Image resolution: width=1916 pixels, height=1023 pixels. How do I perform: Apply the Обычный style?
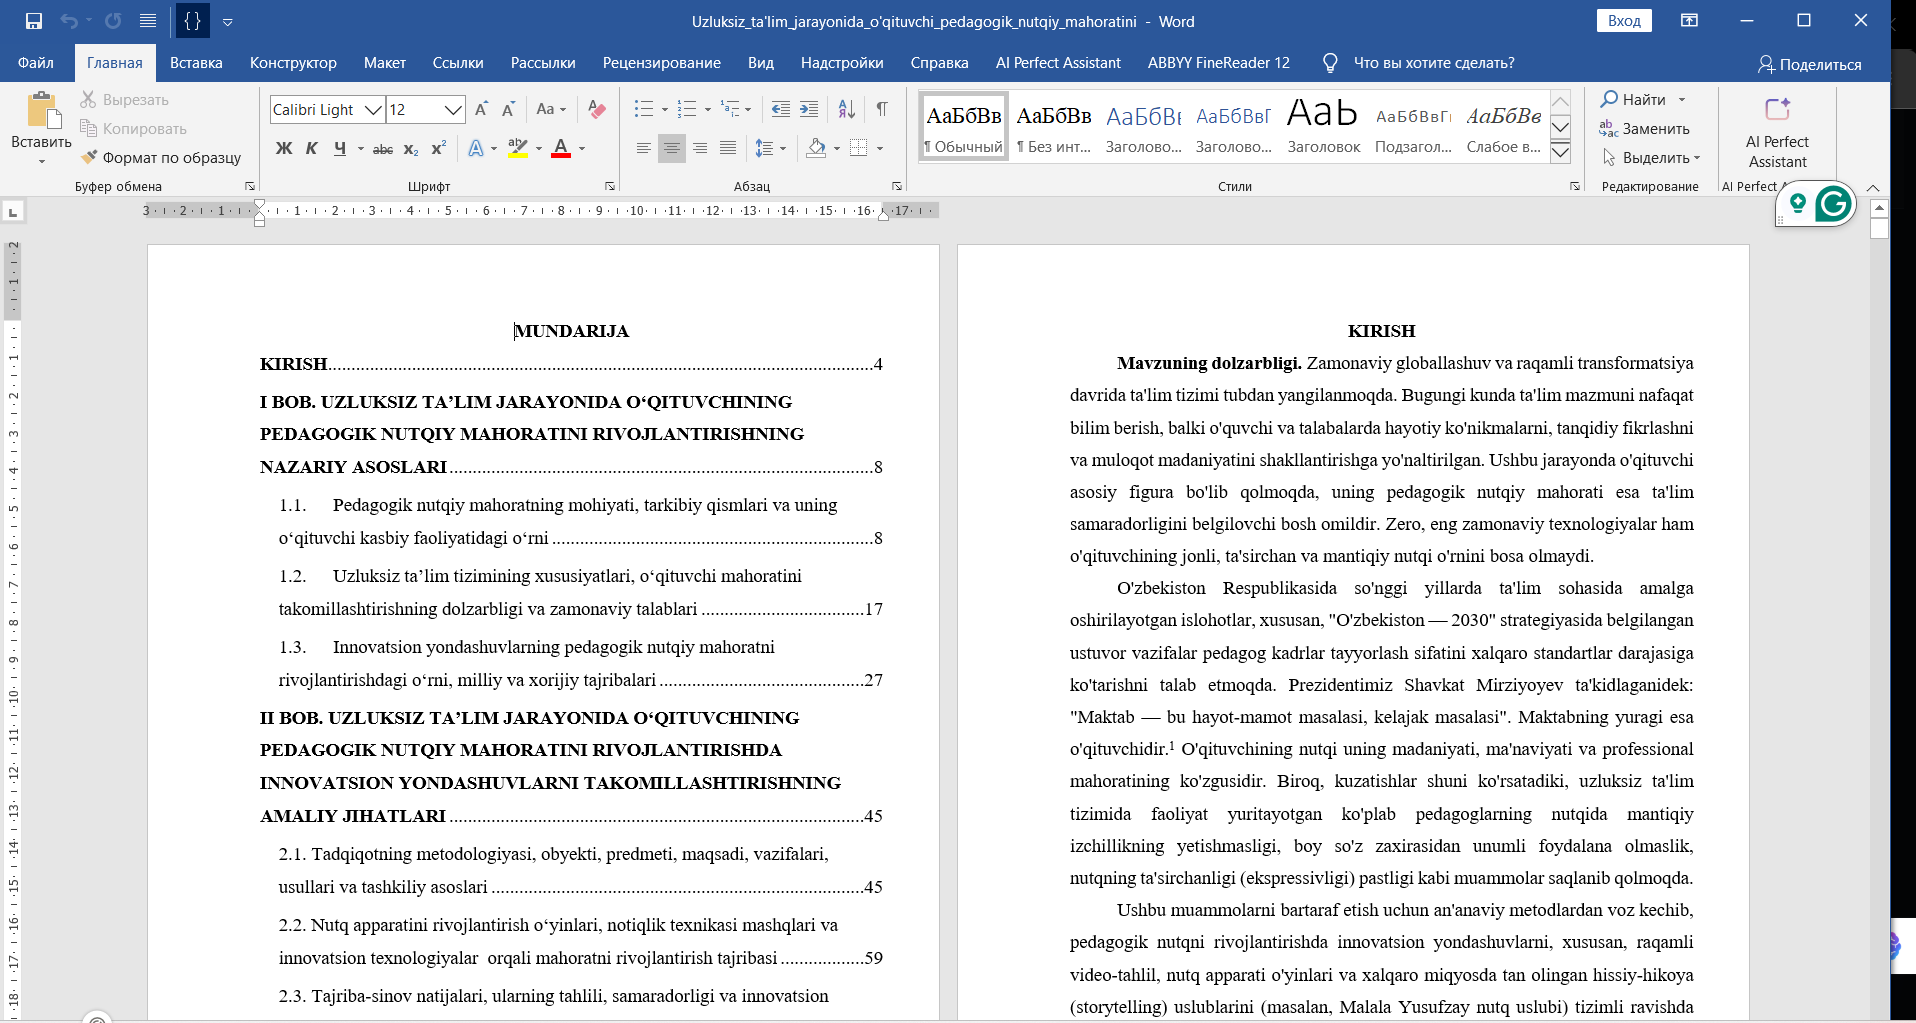(x=964, y=126)
